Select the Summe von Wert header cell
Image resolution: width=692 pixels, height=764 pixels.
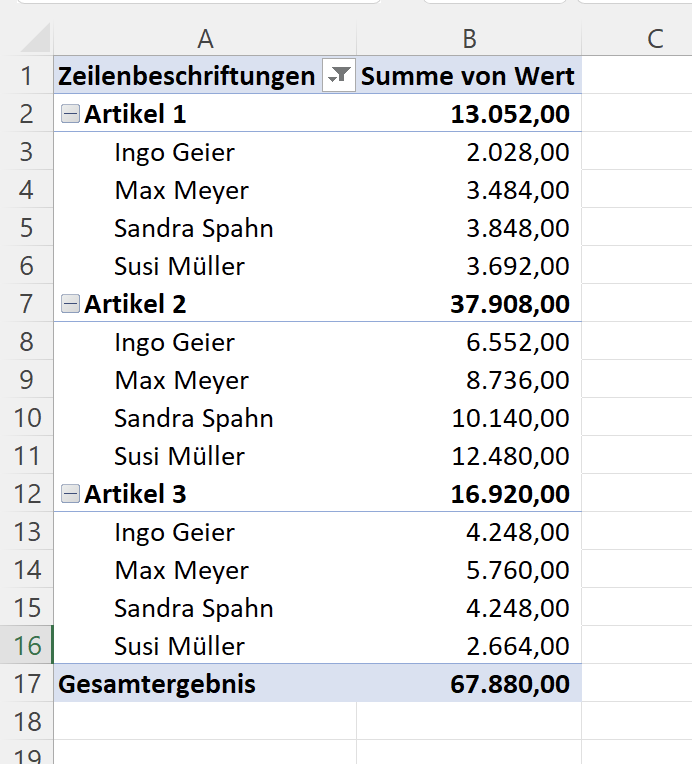(469, 75)
